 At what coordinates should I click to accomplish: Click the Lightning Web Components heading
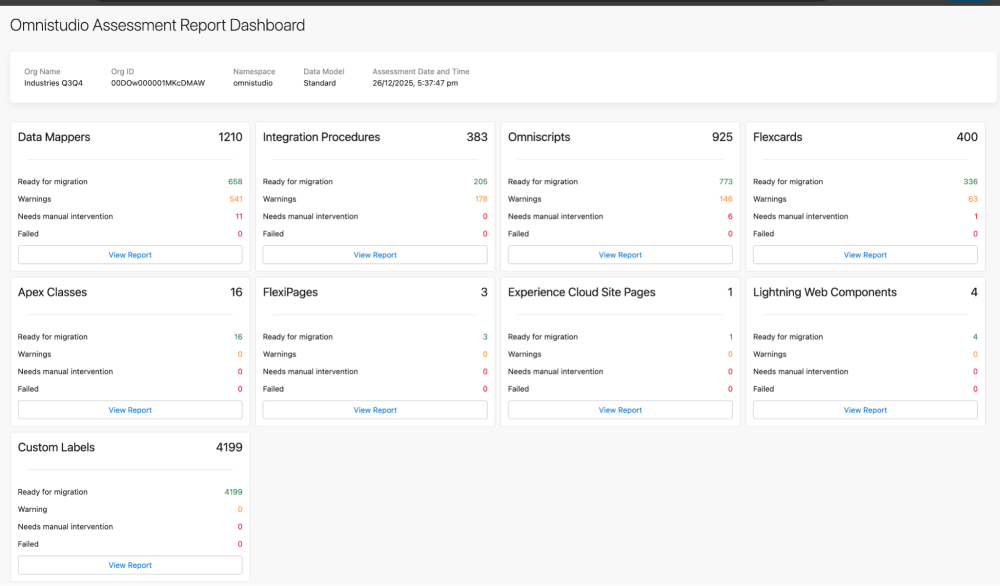[825, 292]
